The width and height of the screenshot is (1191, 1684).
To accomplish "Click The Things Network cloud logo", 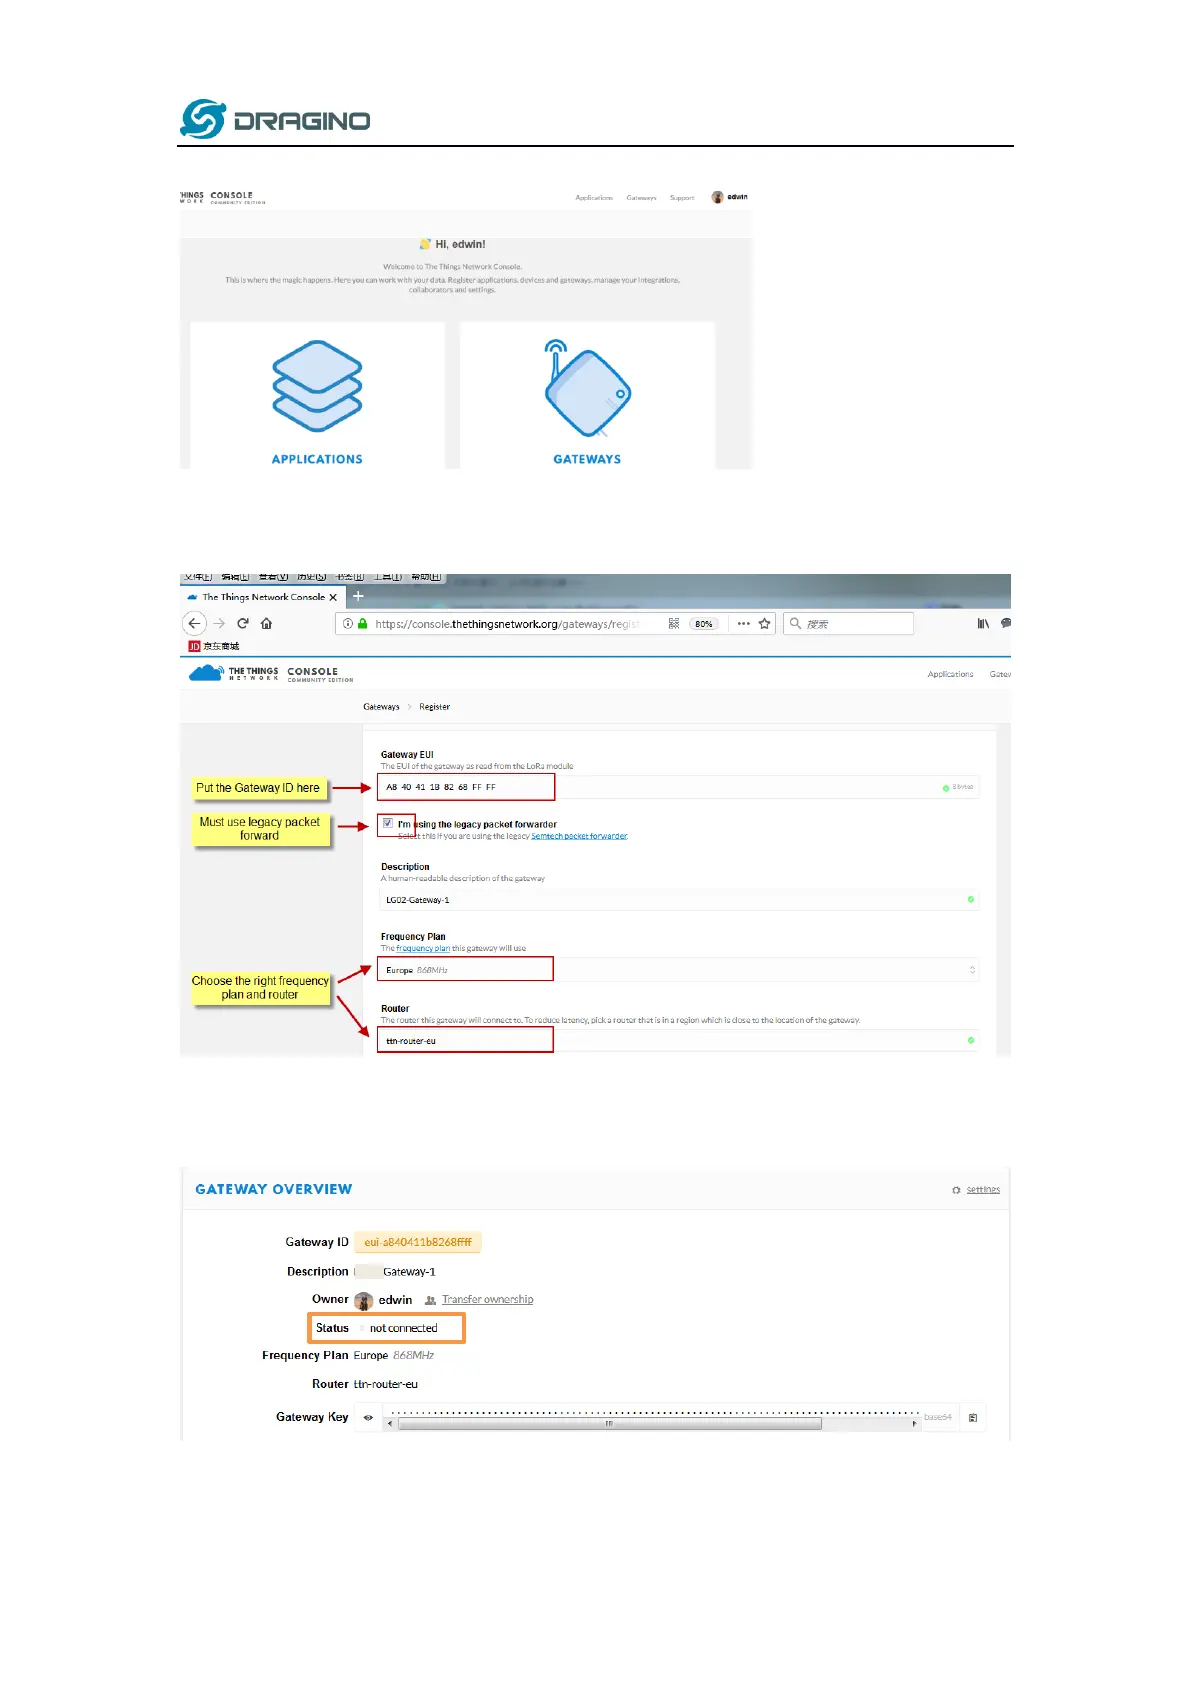I will [x=206, y=673].
